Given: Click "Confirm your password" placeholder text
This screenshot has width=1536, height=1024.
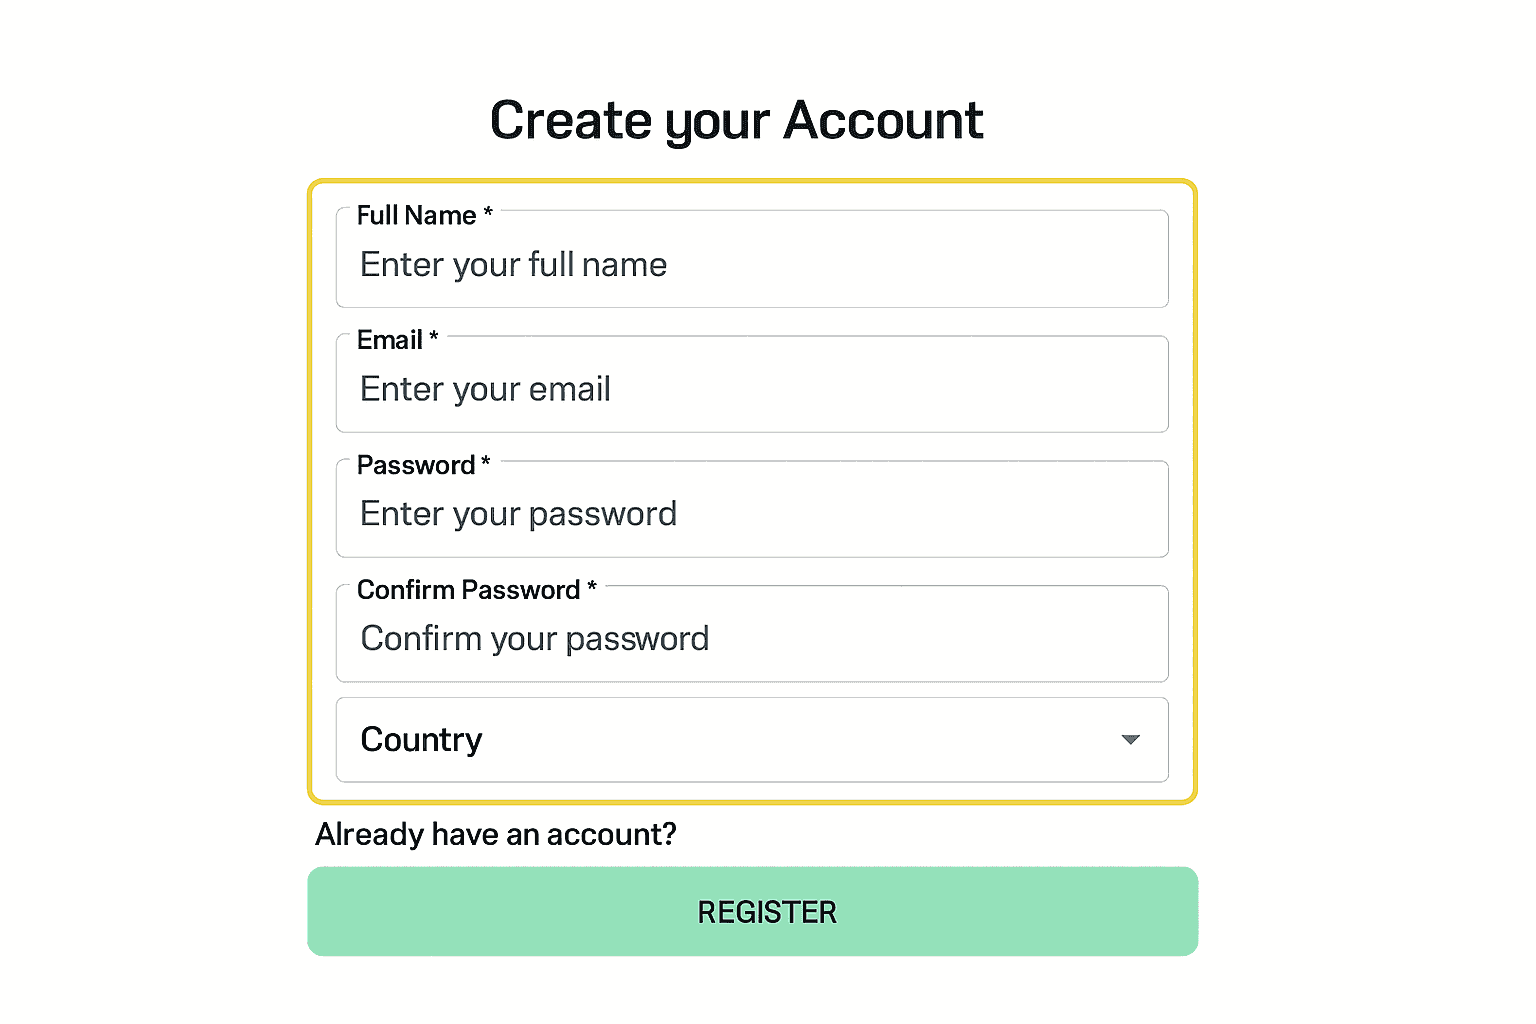Looking at the screenshot, I should [x=534, y=639].
